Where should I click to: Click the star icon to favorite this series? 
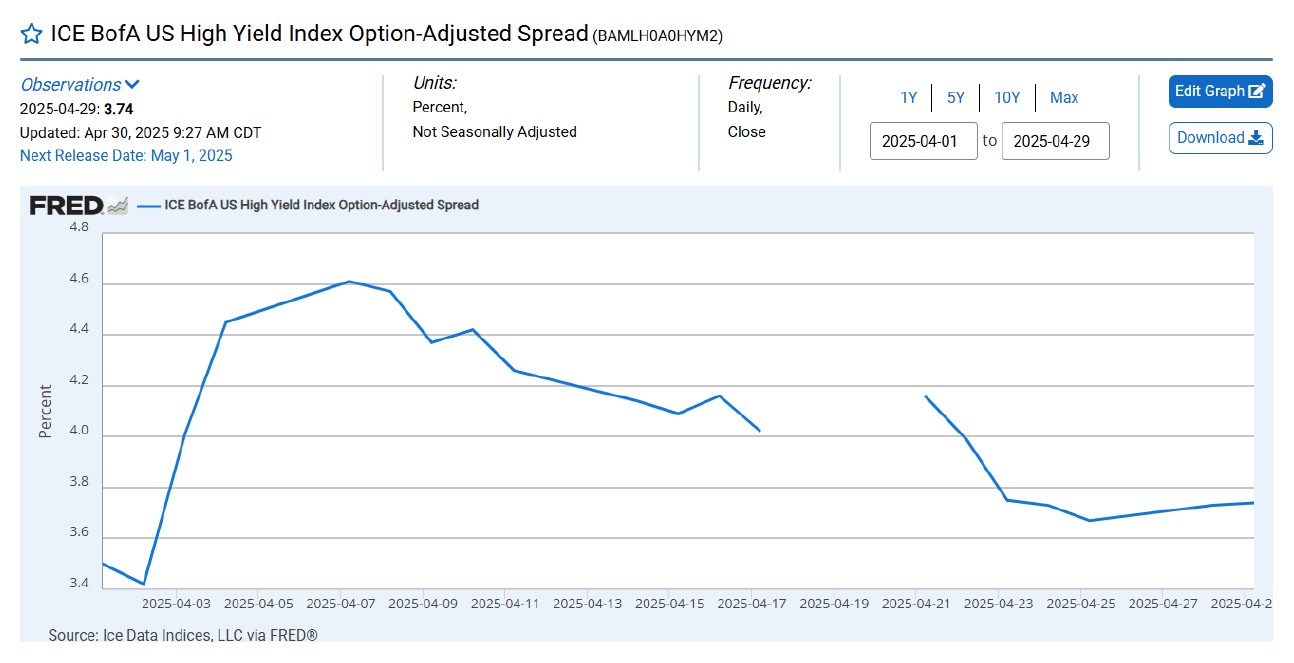coord(31,34)
